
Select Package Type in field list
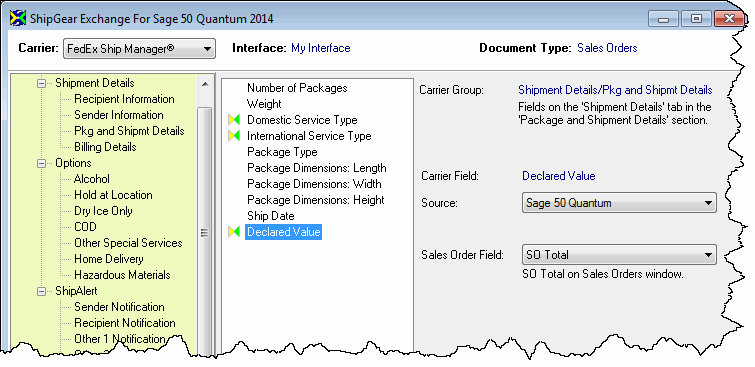(x=282, y=152)
